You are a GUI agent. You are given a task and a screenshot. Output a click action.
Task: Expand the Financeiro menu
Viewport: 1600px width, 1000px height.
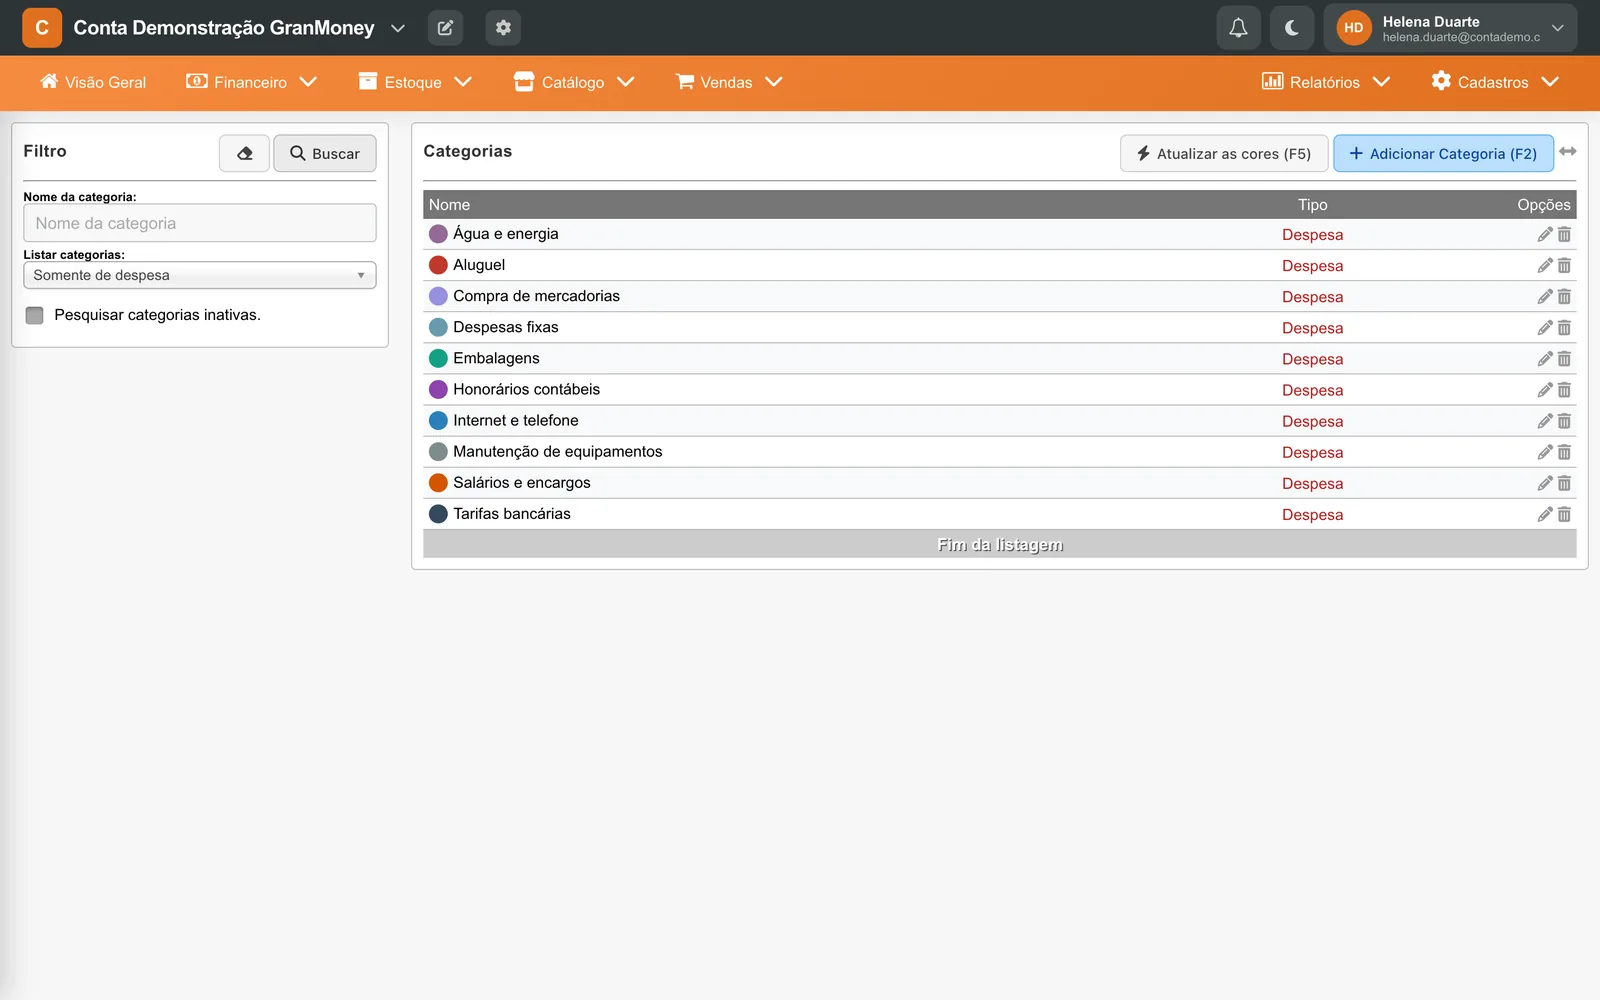coord(251,82)
